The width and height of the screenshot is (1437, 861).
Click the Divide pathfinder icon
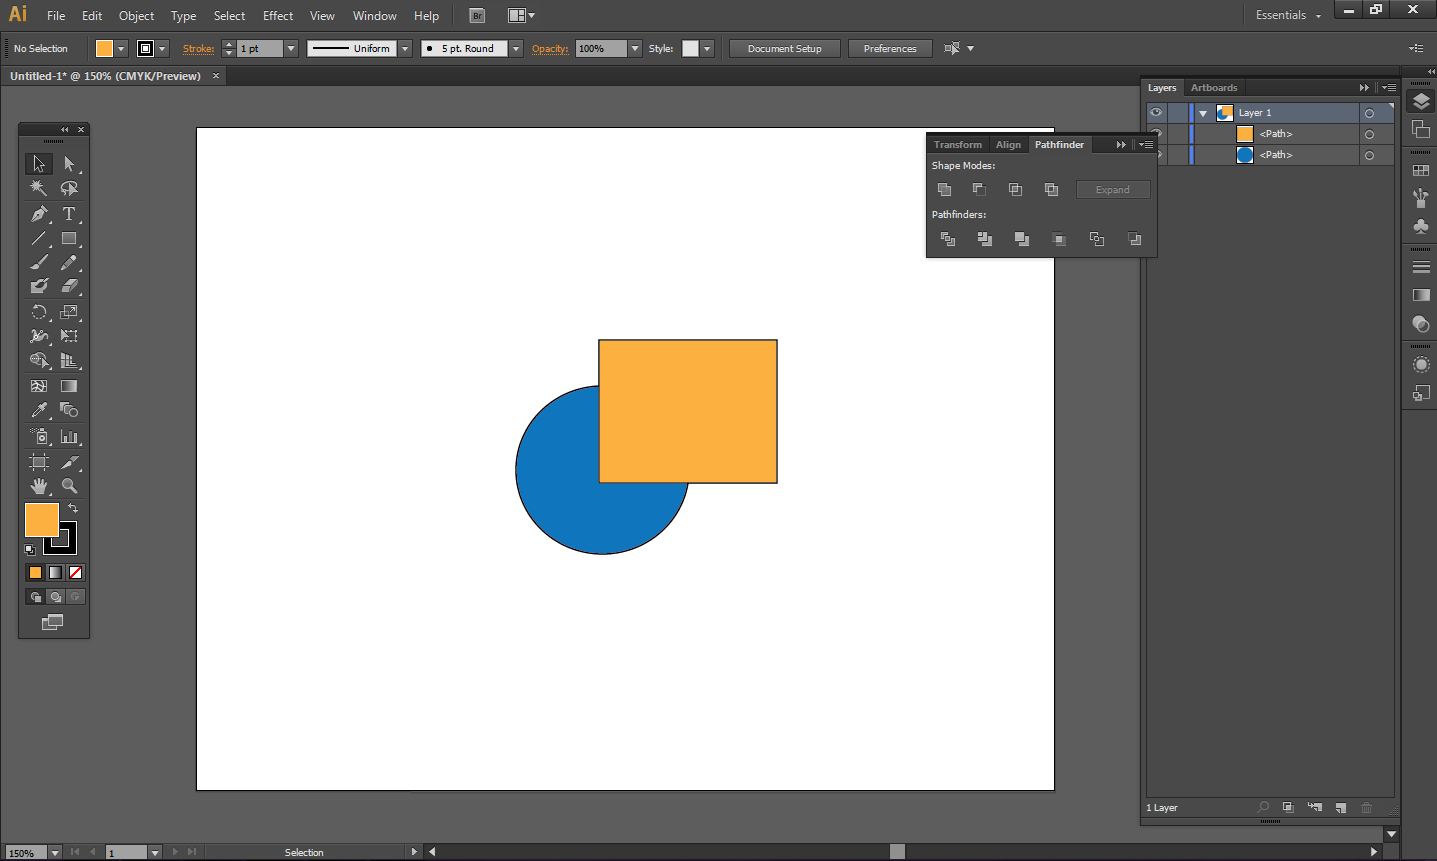(948, 239)
